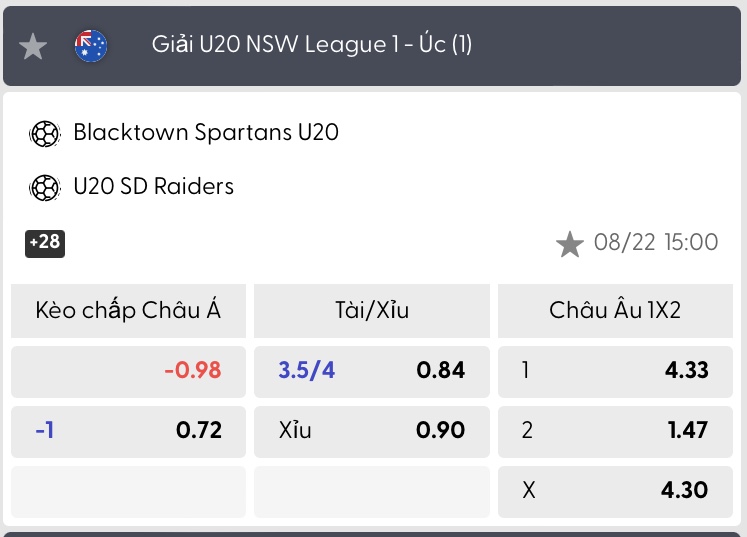
Task: Click the match time 08/22 15:00
Action: click(x=656, y=243)
